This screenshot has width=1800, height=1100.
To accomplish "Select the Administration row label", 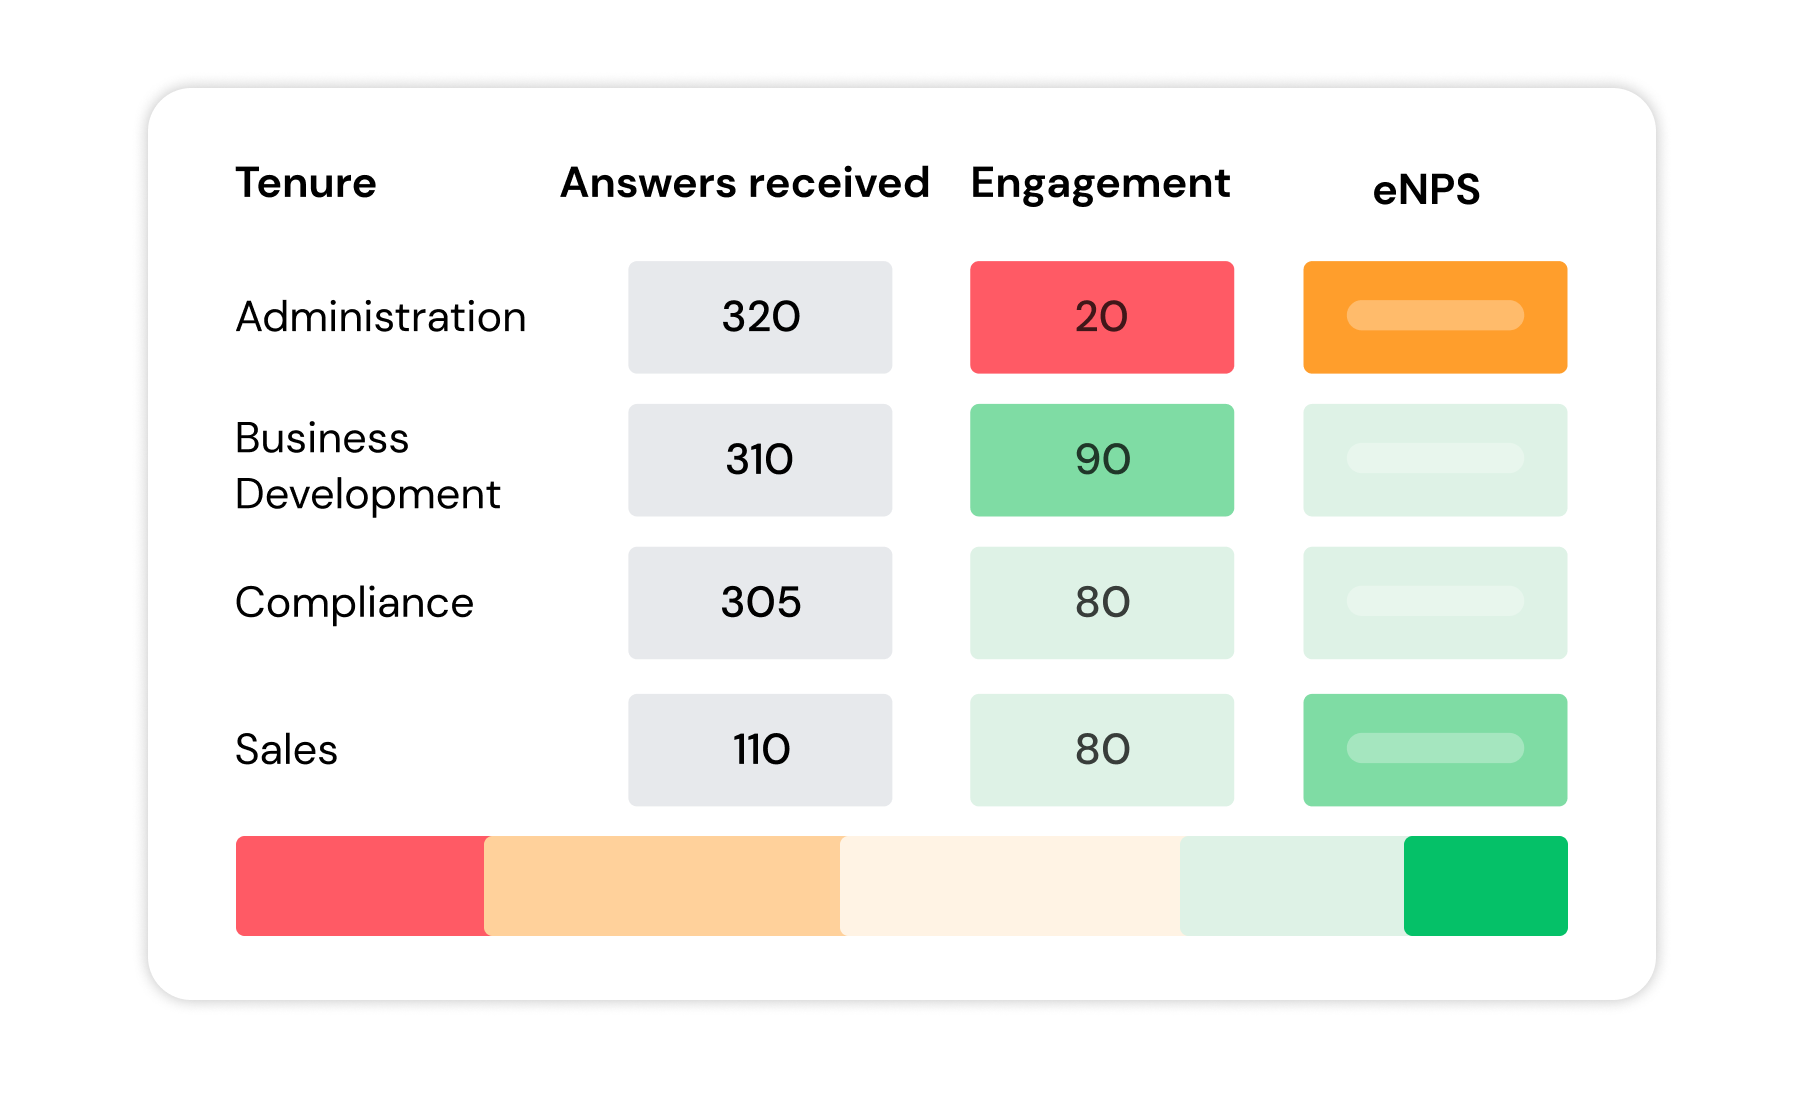I will [380, 317].
